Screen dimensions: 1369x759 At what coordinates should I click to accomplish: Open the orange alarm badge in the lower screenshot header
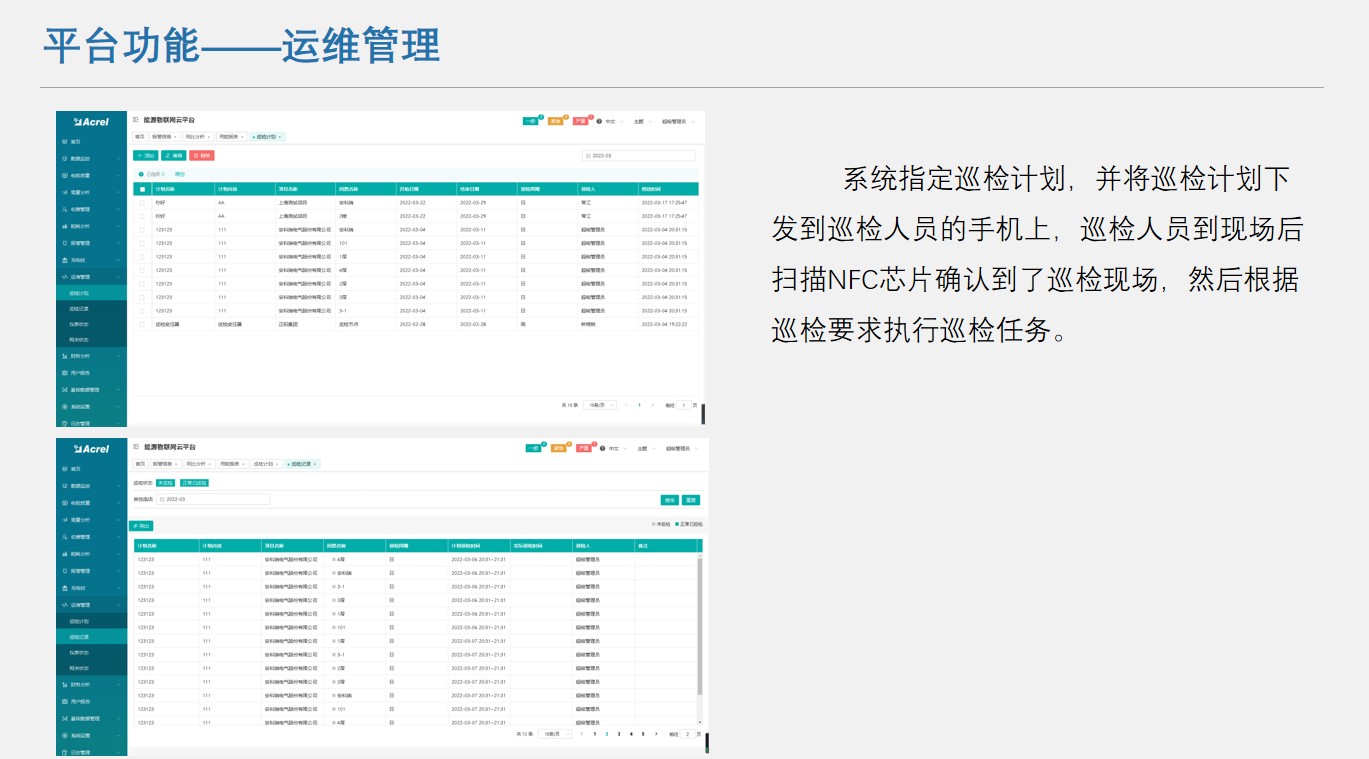tap(559, 449)
